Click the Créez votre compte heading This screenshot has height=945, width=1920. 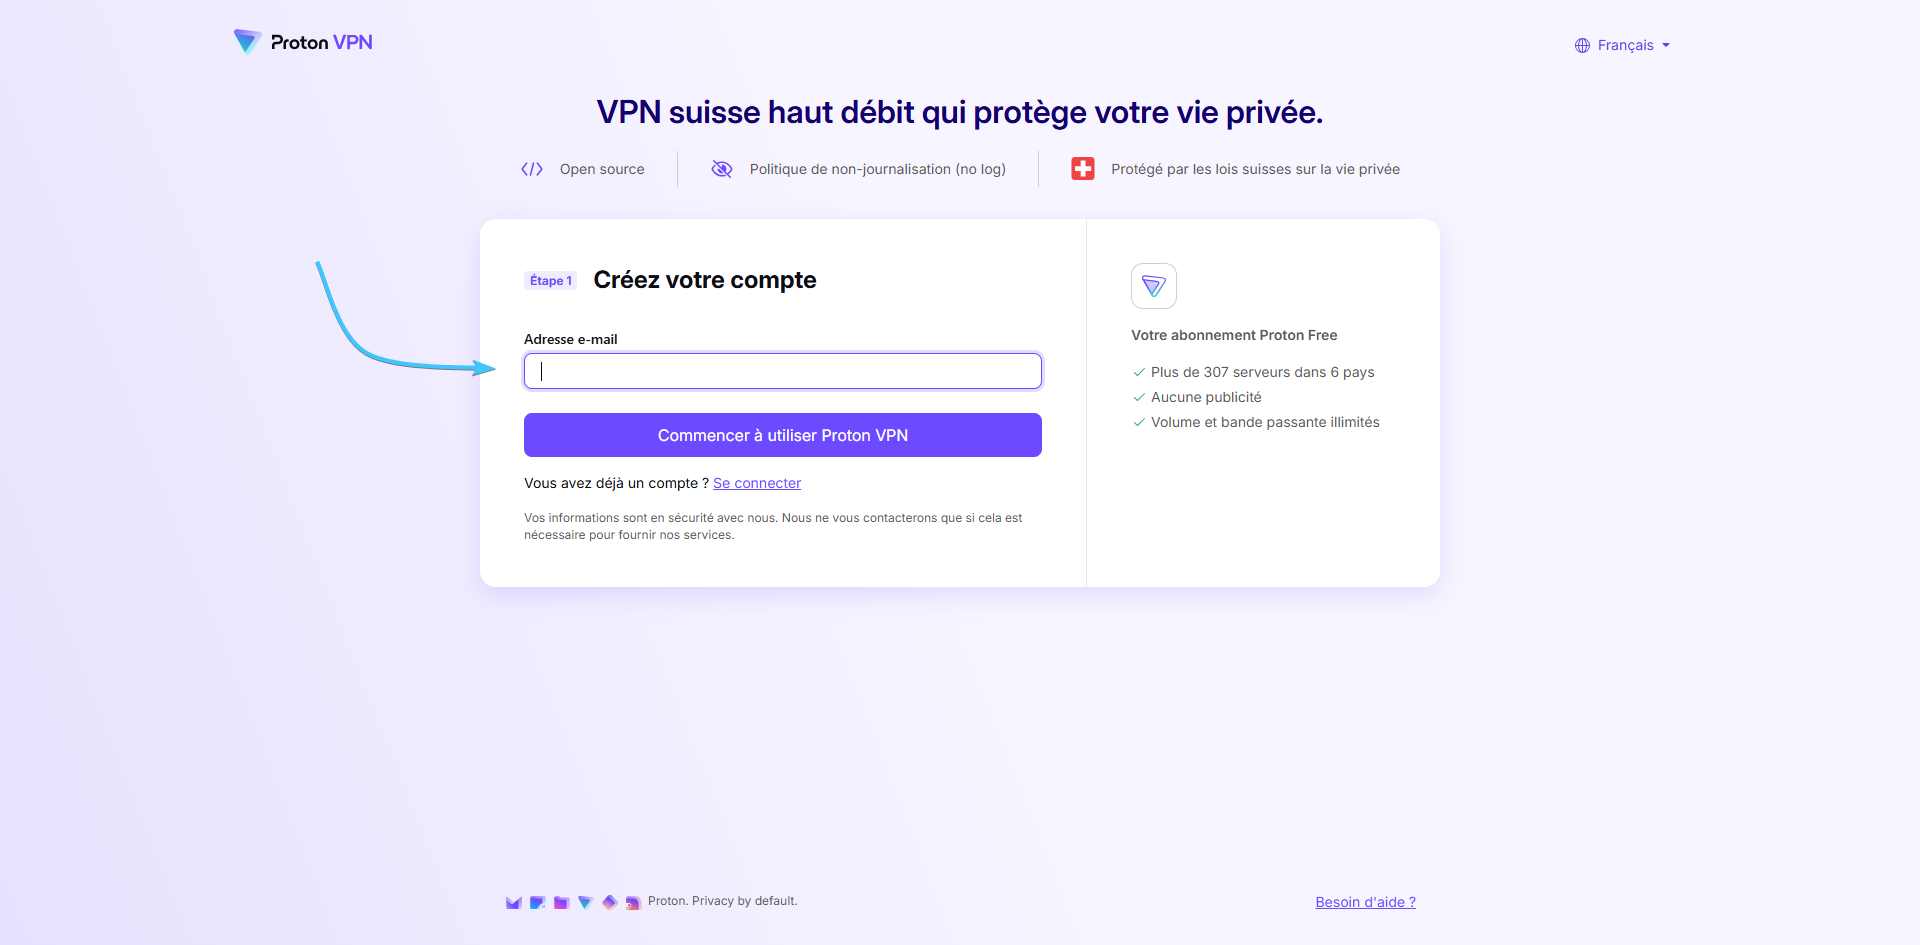pos(705,280)
